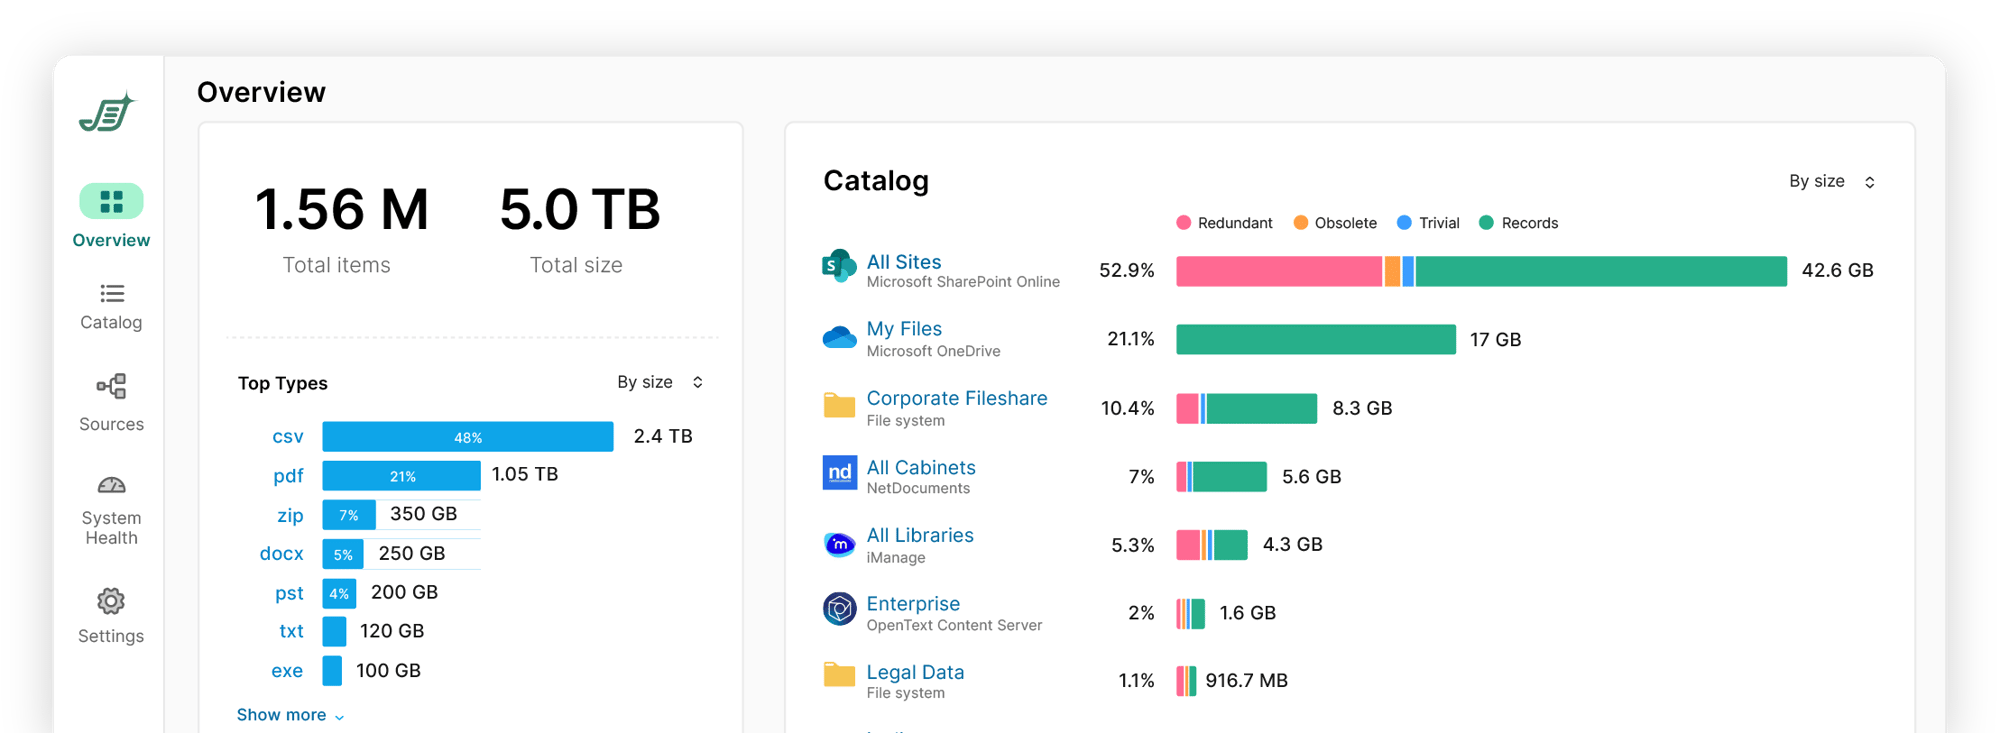The height and width of the screenshot is (733, 2000).
Task: Click the OpenText icon beside Enterprise
Action: tap(839, 609)
